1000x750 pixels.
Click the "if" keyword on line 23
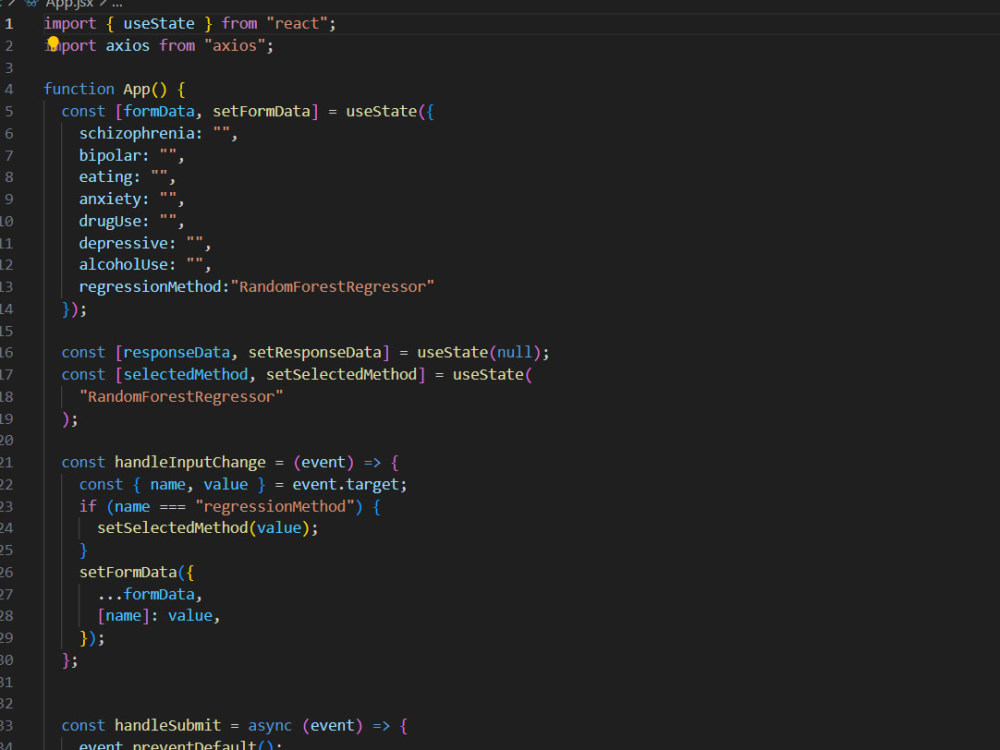[x=87, y=506]
